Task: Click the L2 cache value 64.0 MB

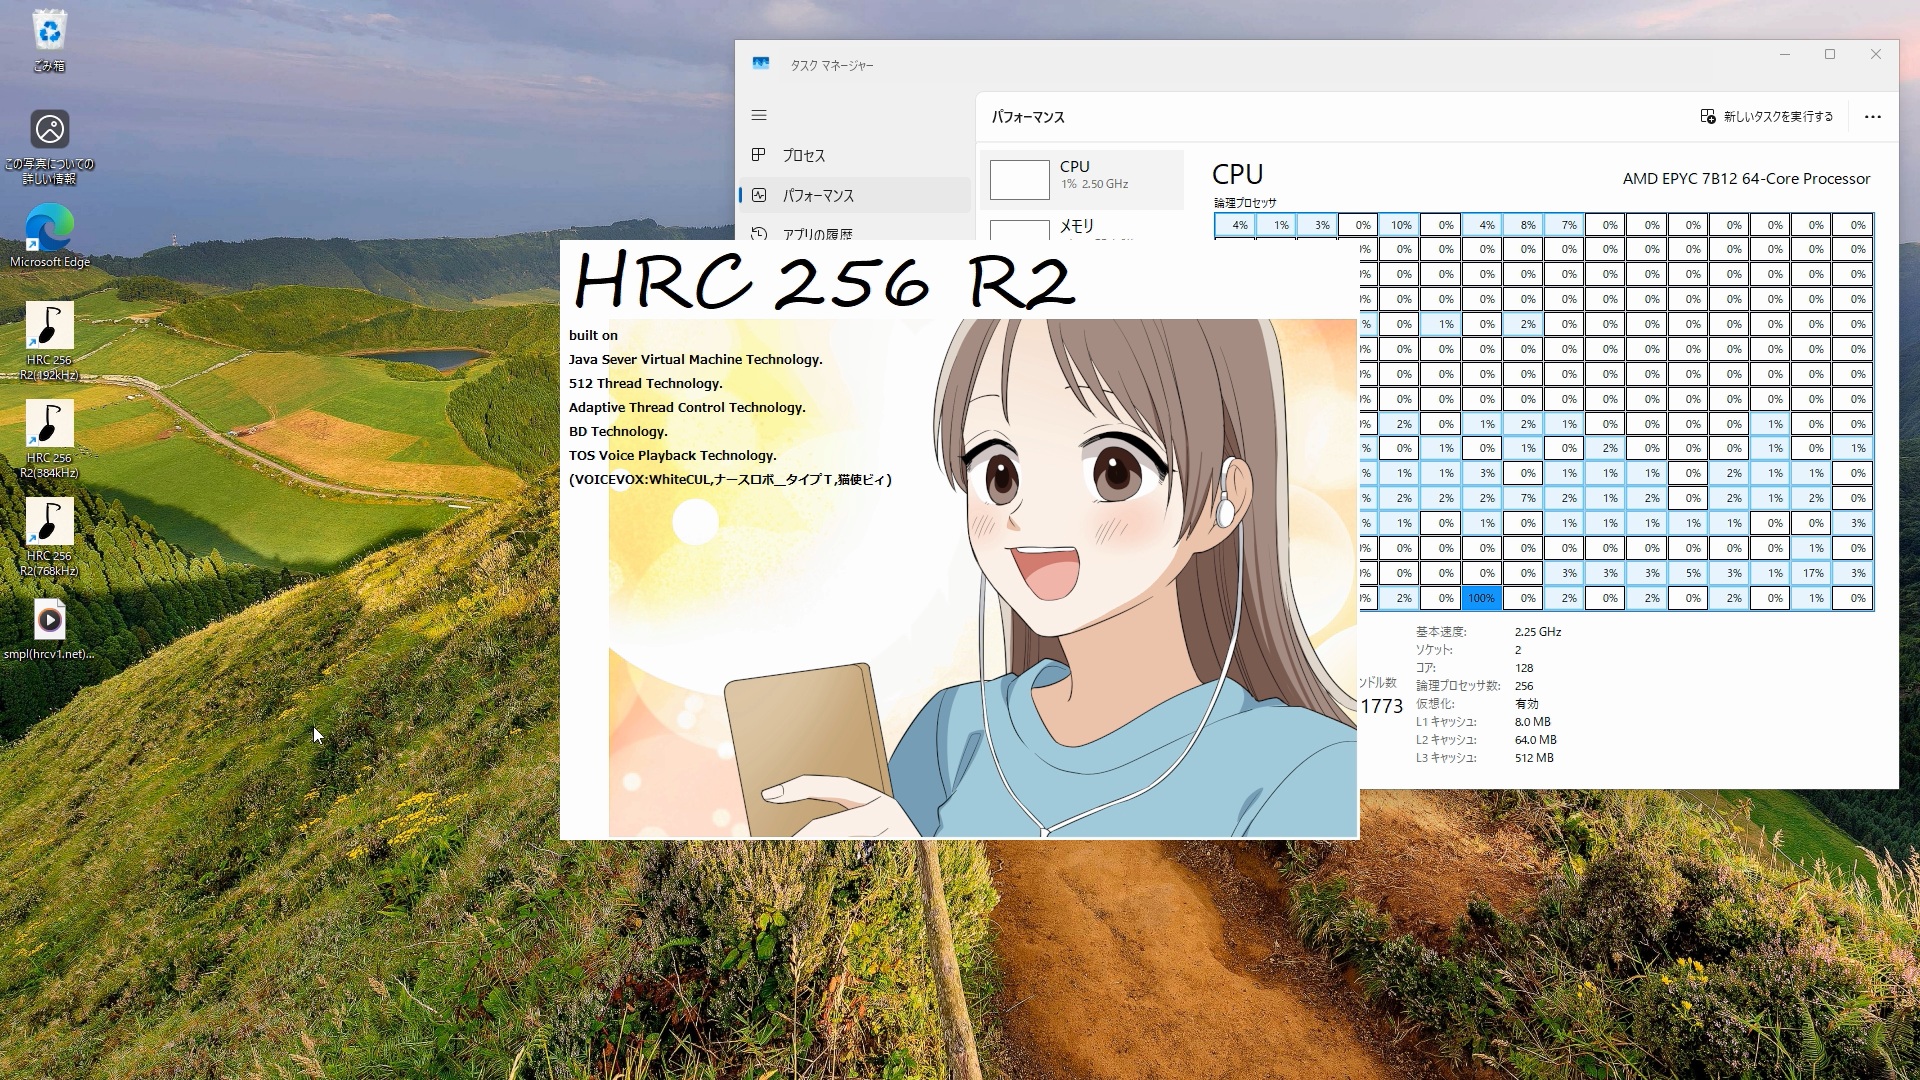Action: [x=1535, y=740]
